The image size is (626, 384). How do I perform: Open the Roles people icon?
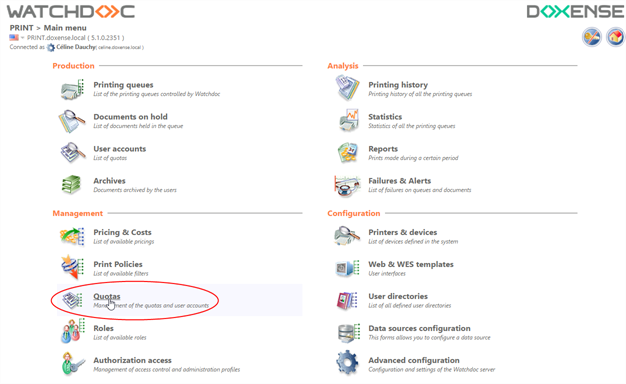[x=73, y=332]
